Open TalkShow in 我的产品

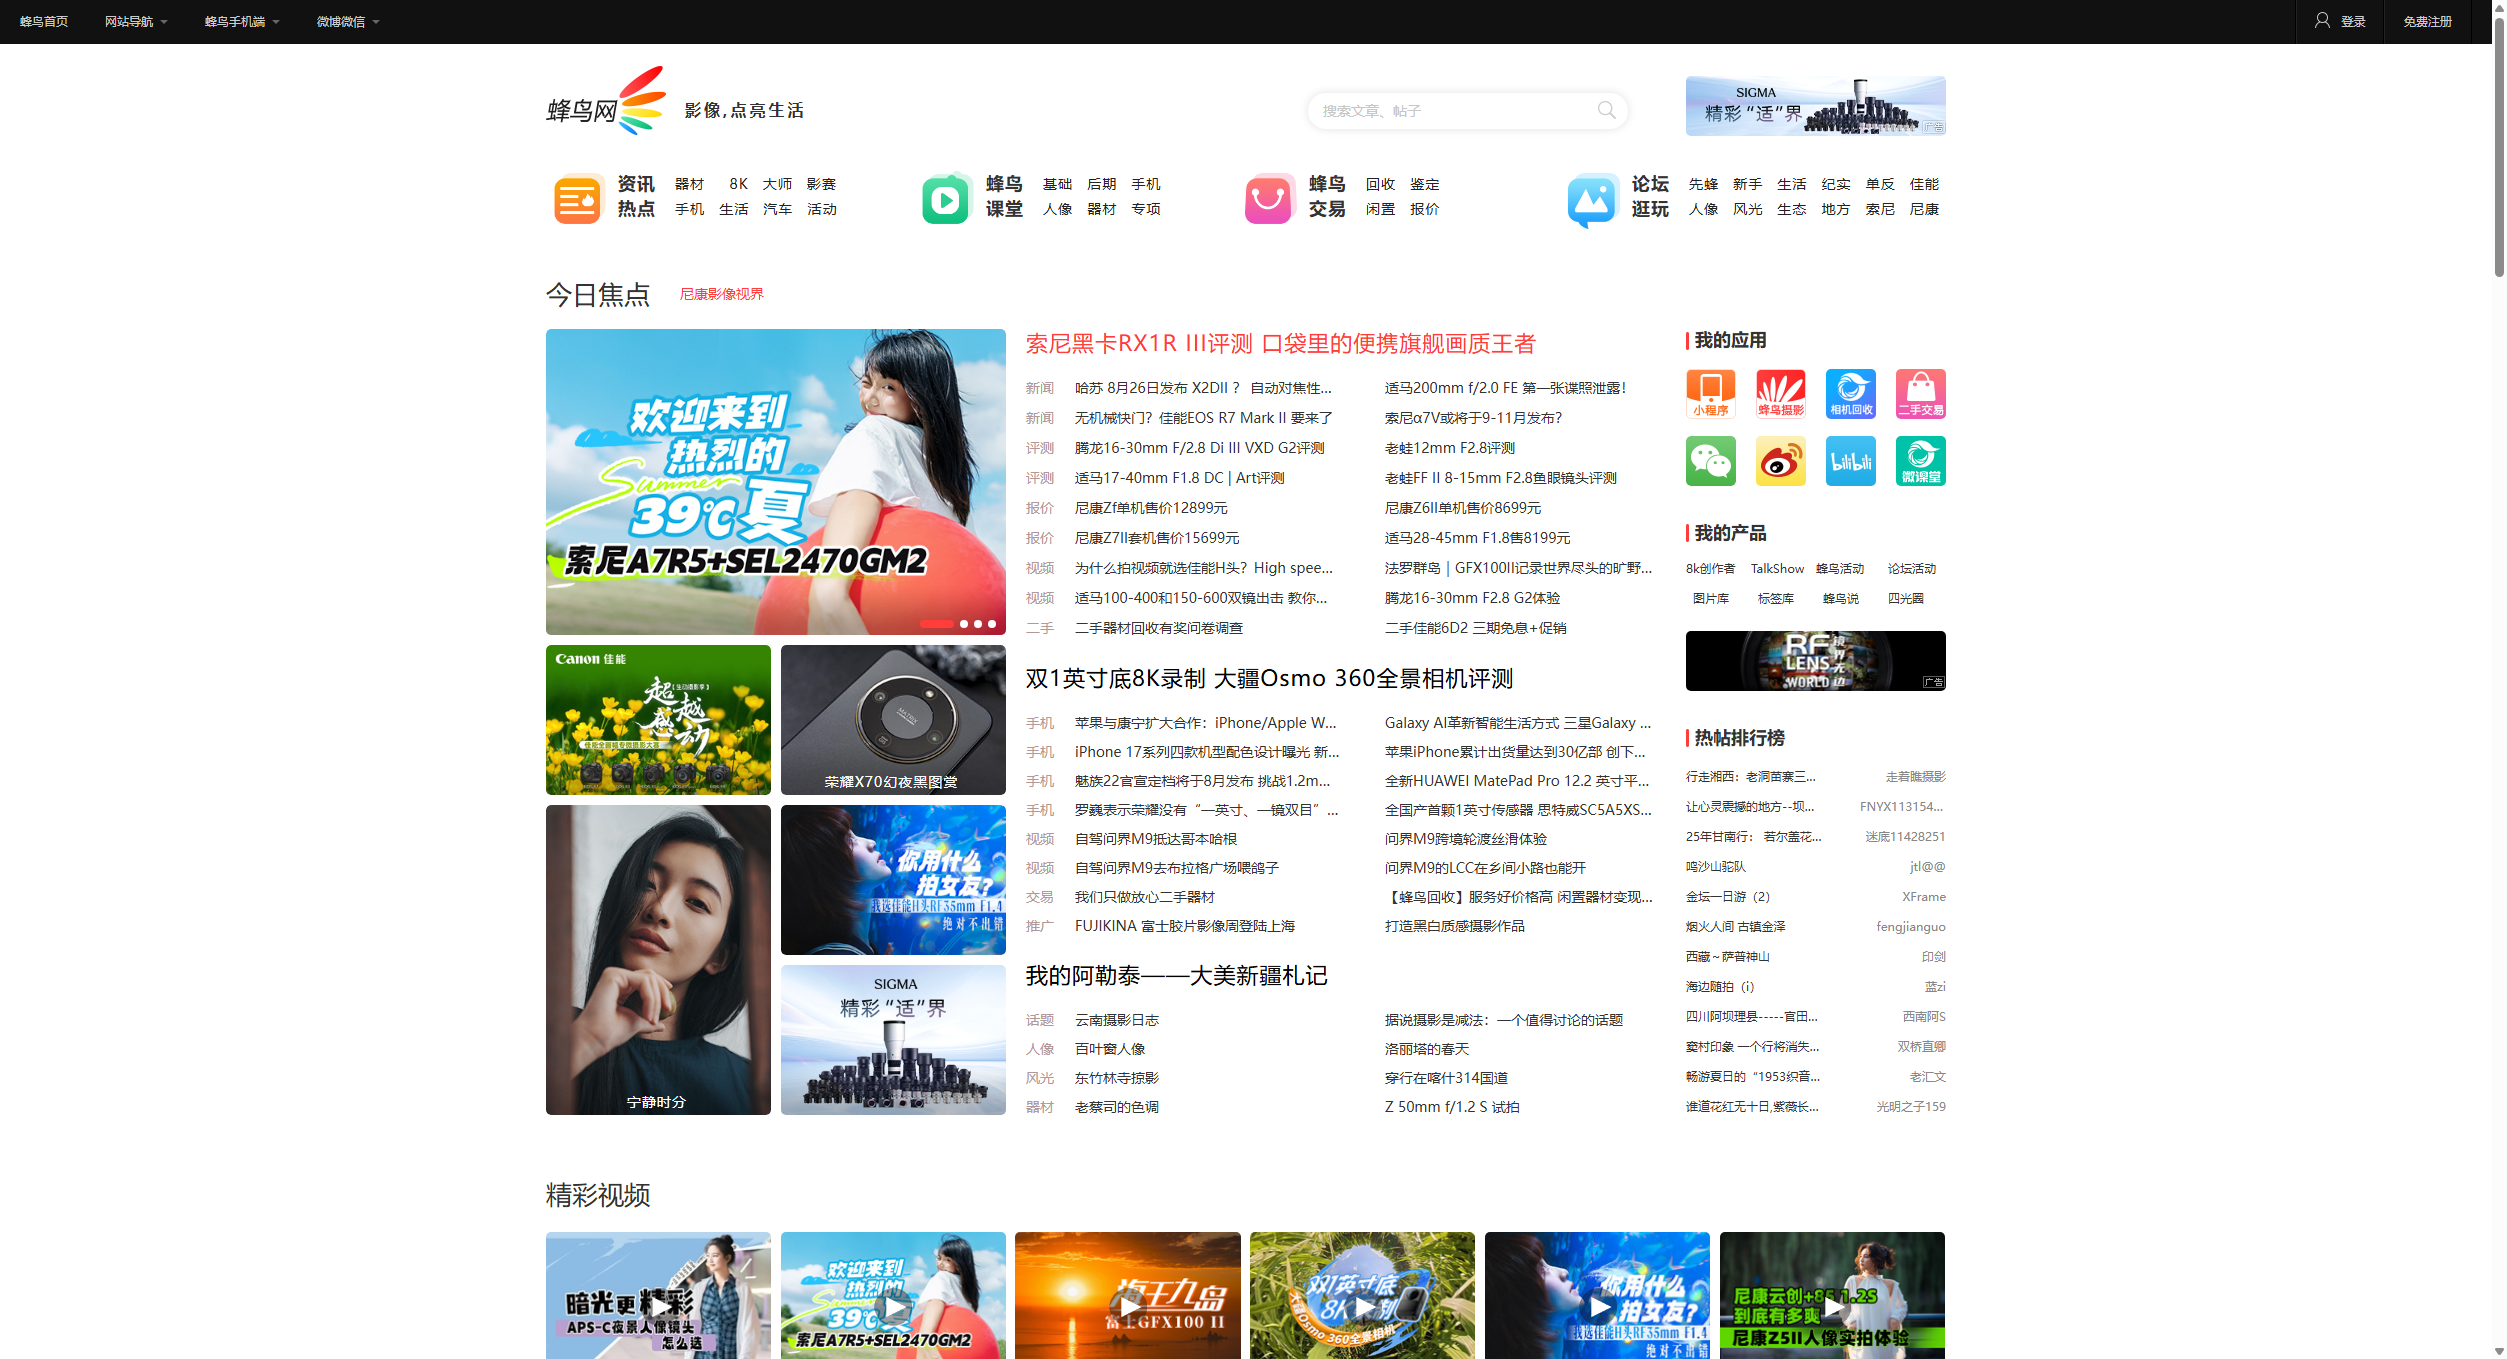point(1777,569)
